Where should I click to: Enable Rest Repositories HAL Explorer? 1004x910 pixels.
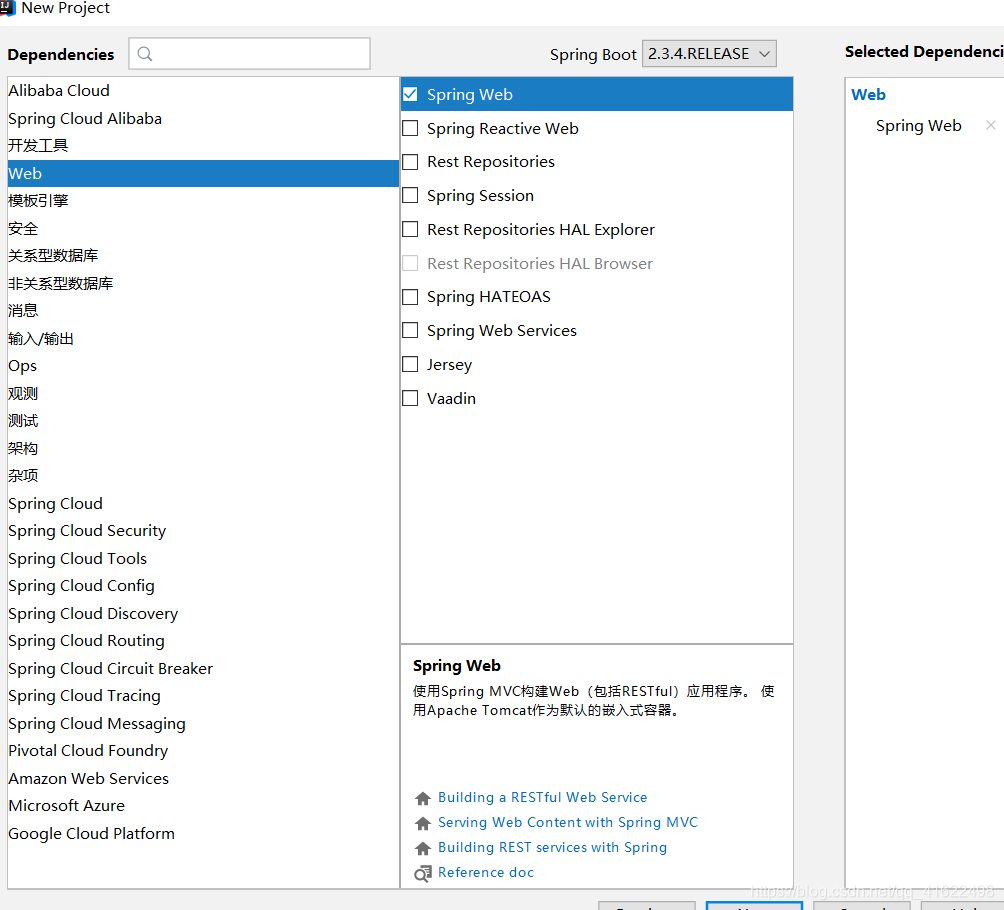[x=410, y=229]
